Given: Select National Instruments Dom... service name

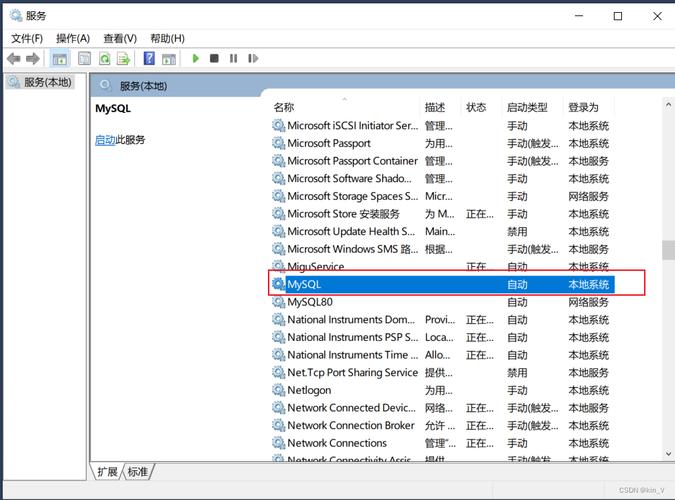Looking at the screenshot, I should (351, 320).
